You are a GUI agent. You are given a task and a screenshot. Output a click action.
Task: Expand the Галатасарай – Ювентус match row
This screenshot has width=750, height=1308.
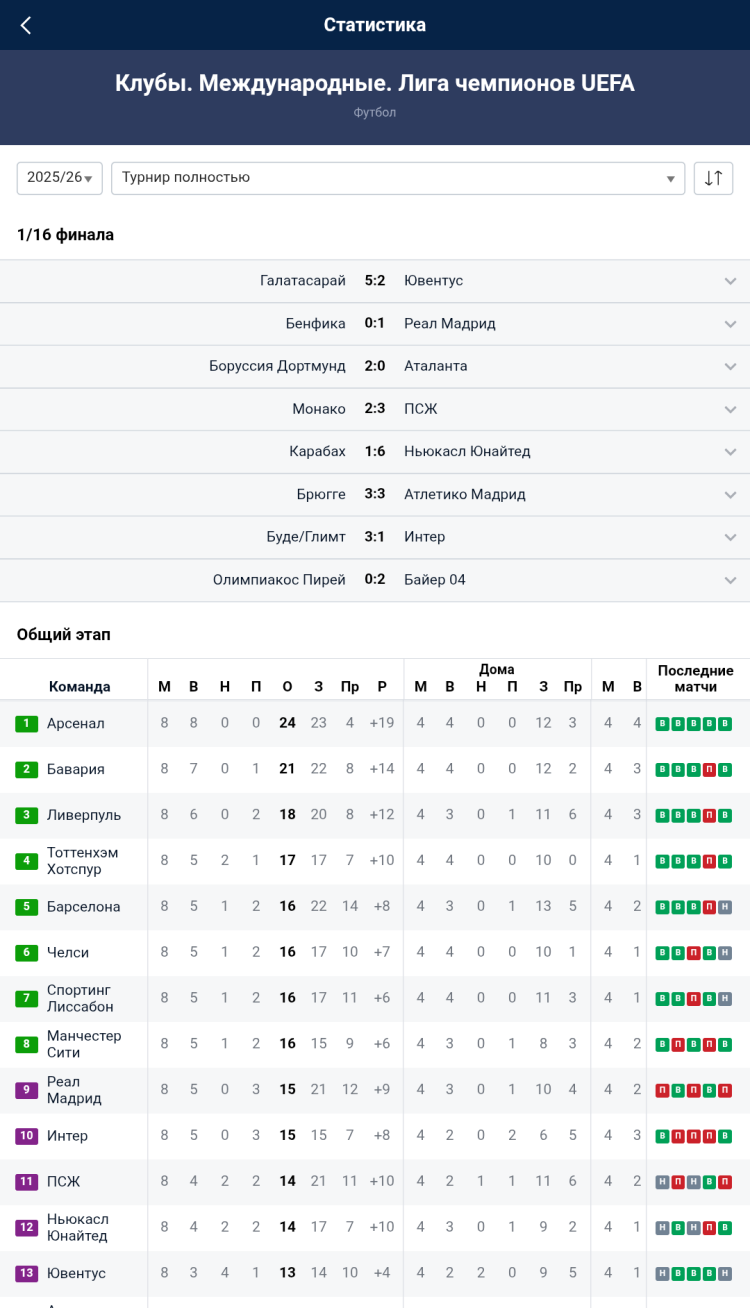(x=730, y=281)
